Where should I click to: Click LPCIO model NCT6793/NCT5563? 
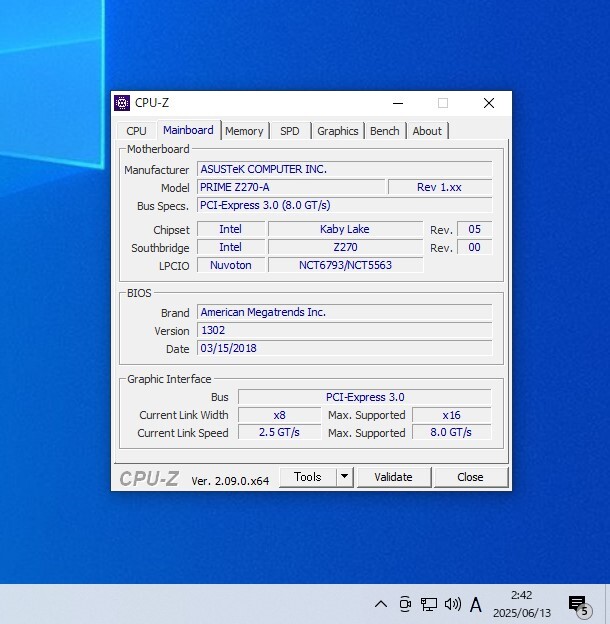[345, 265]
